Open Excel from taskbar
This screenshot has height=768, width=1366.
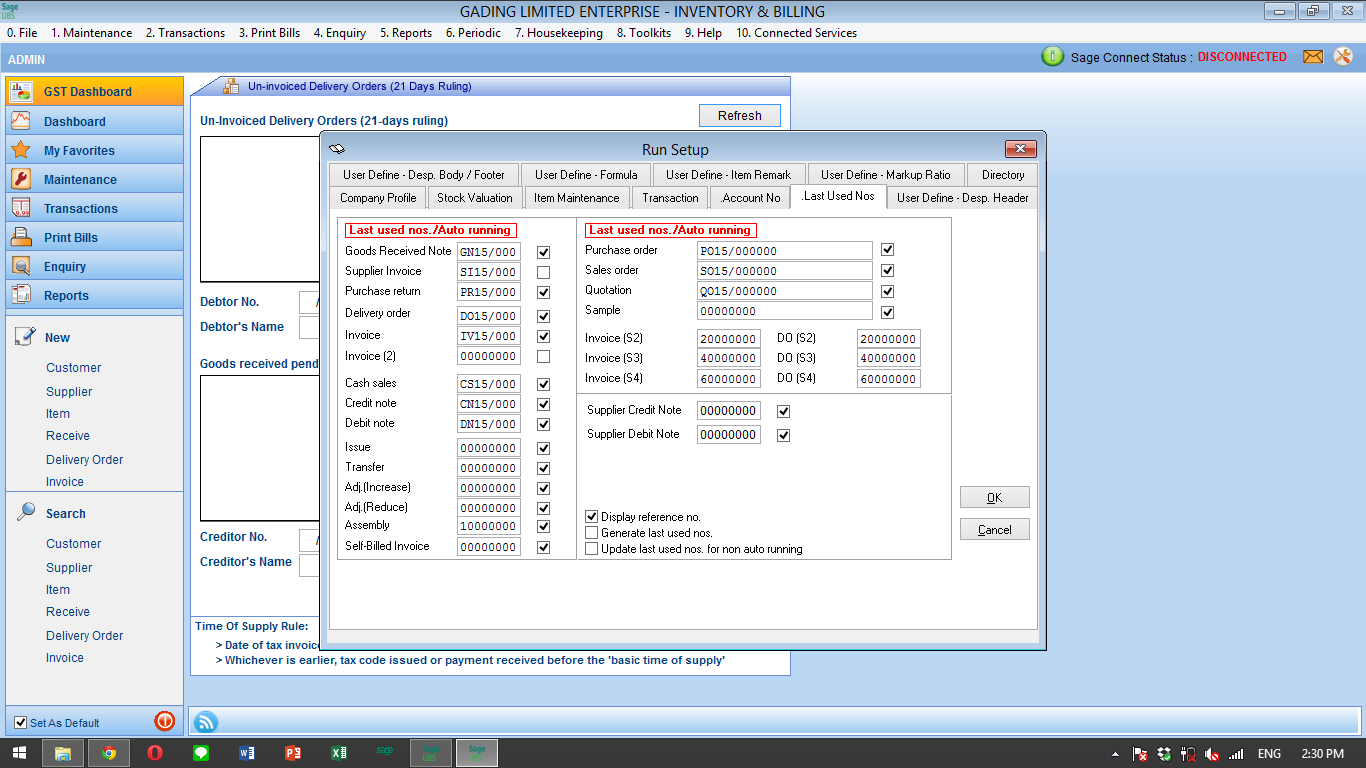[x=339, y=753]
